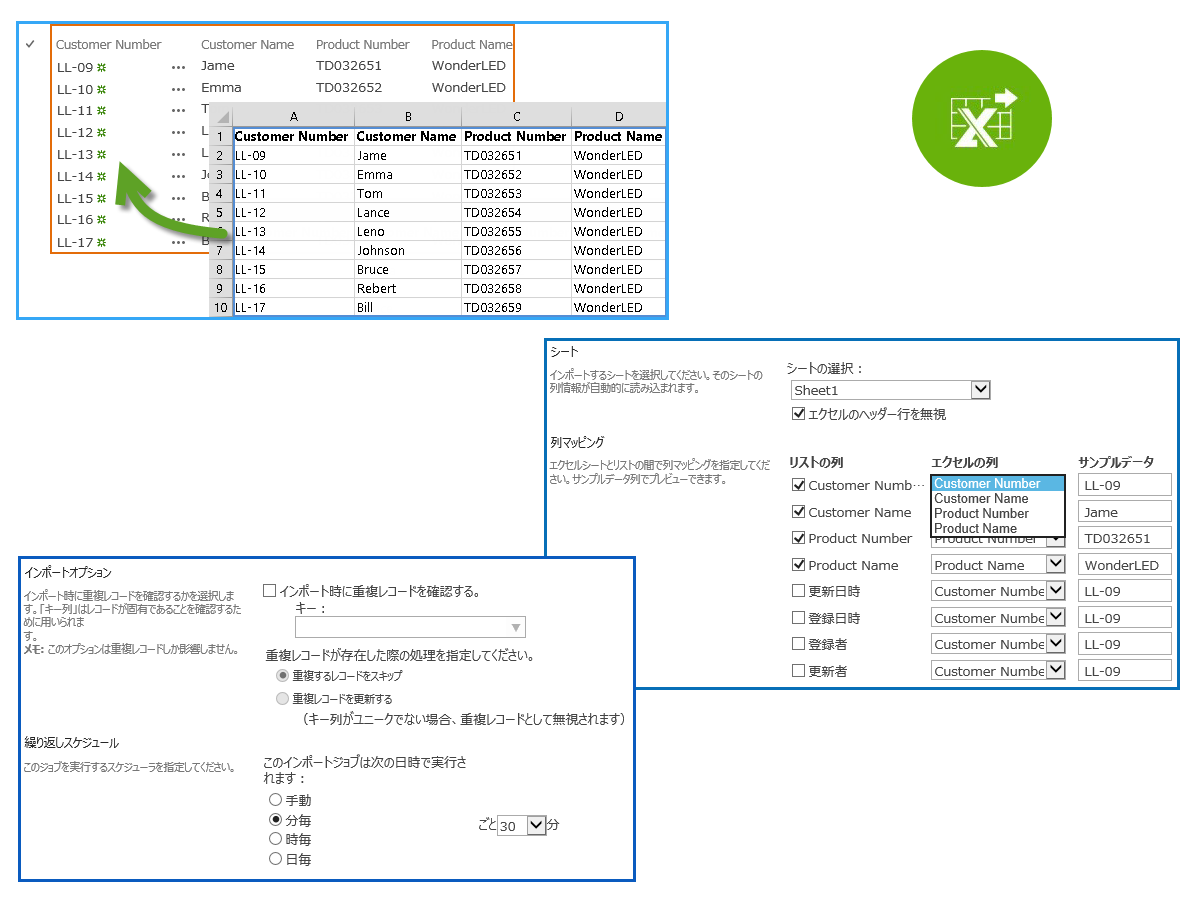Open the ellipsis menu beside LL-10
This screenshot has height=900, width=1200.
(178, 89)
